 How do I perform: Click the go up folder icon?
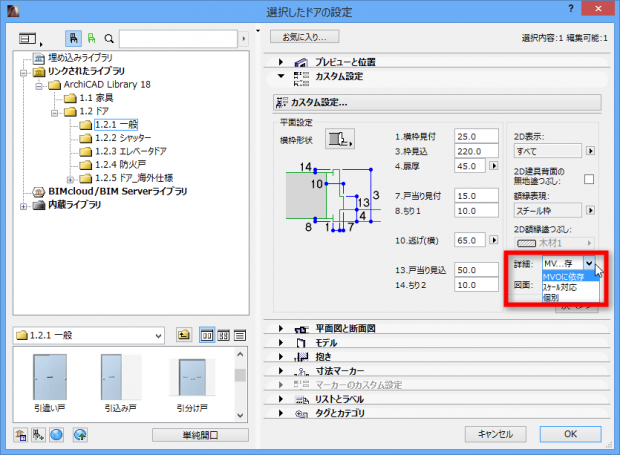[184, 335]
